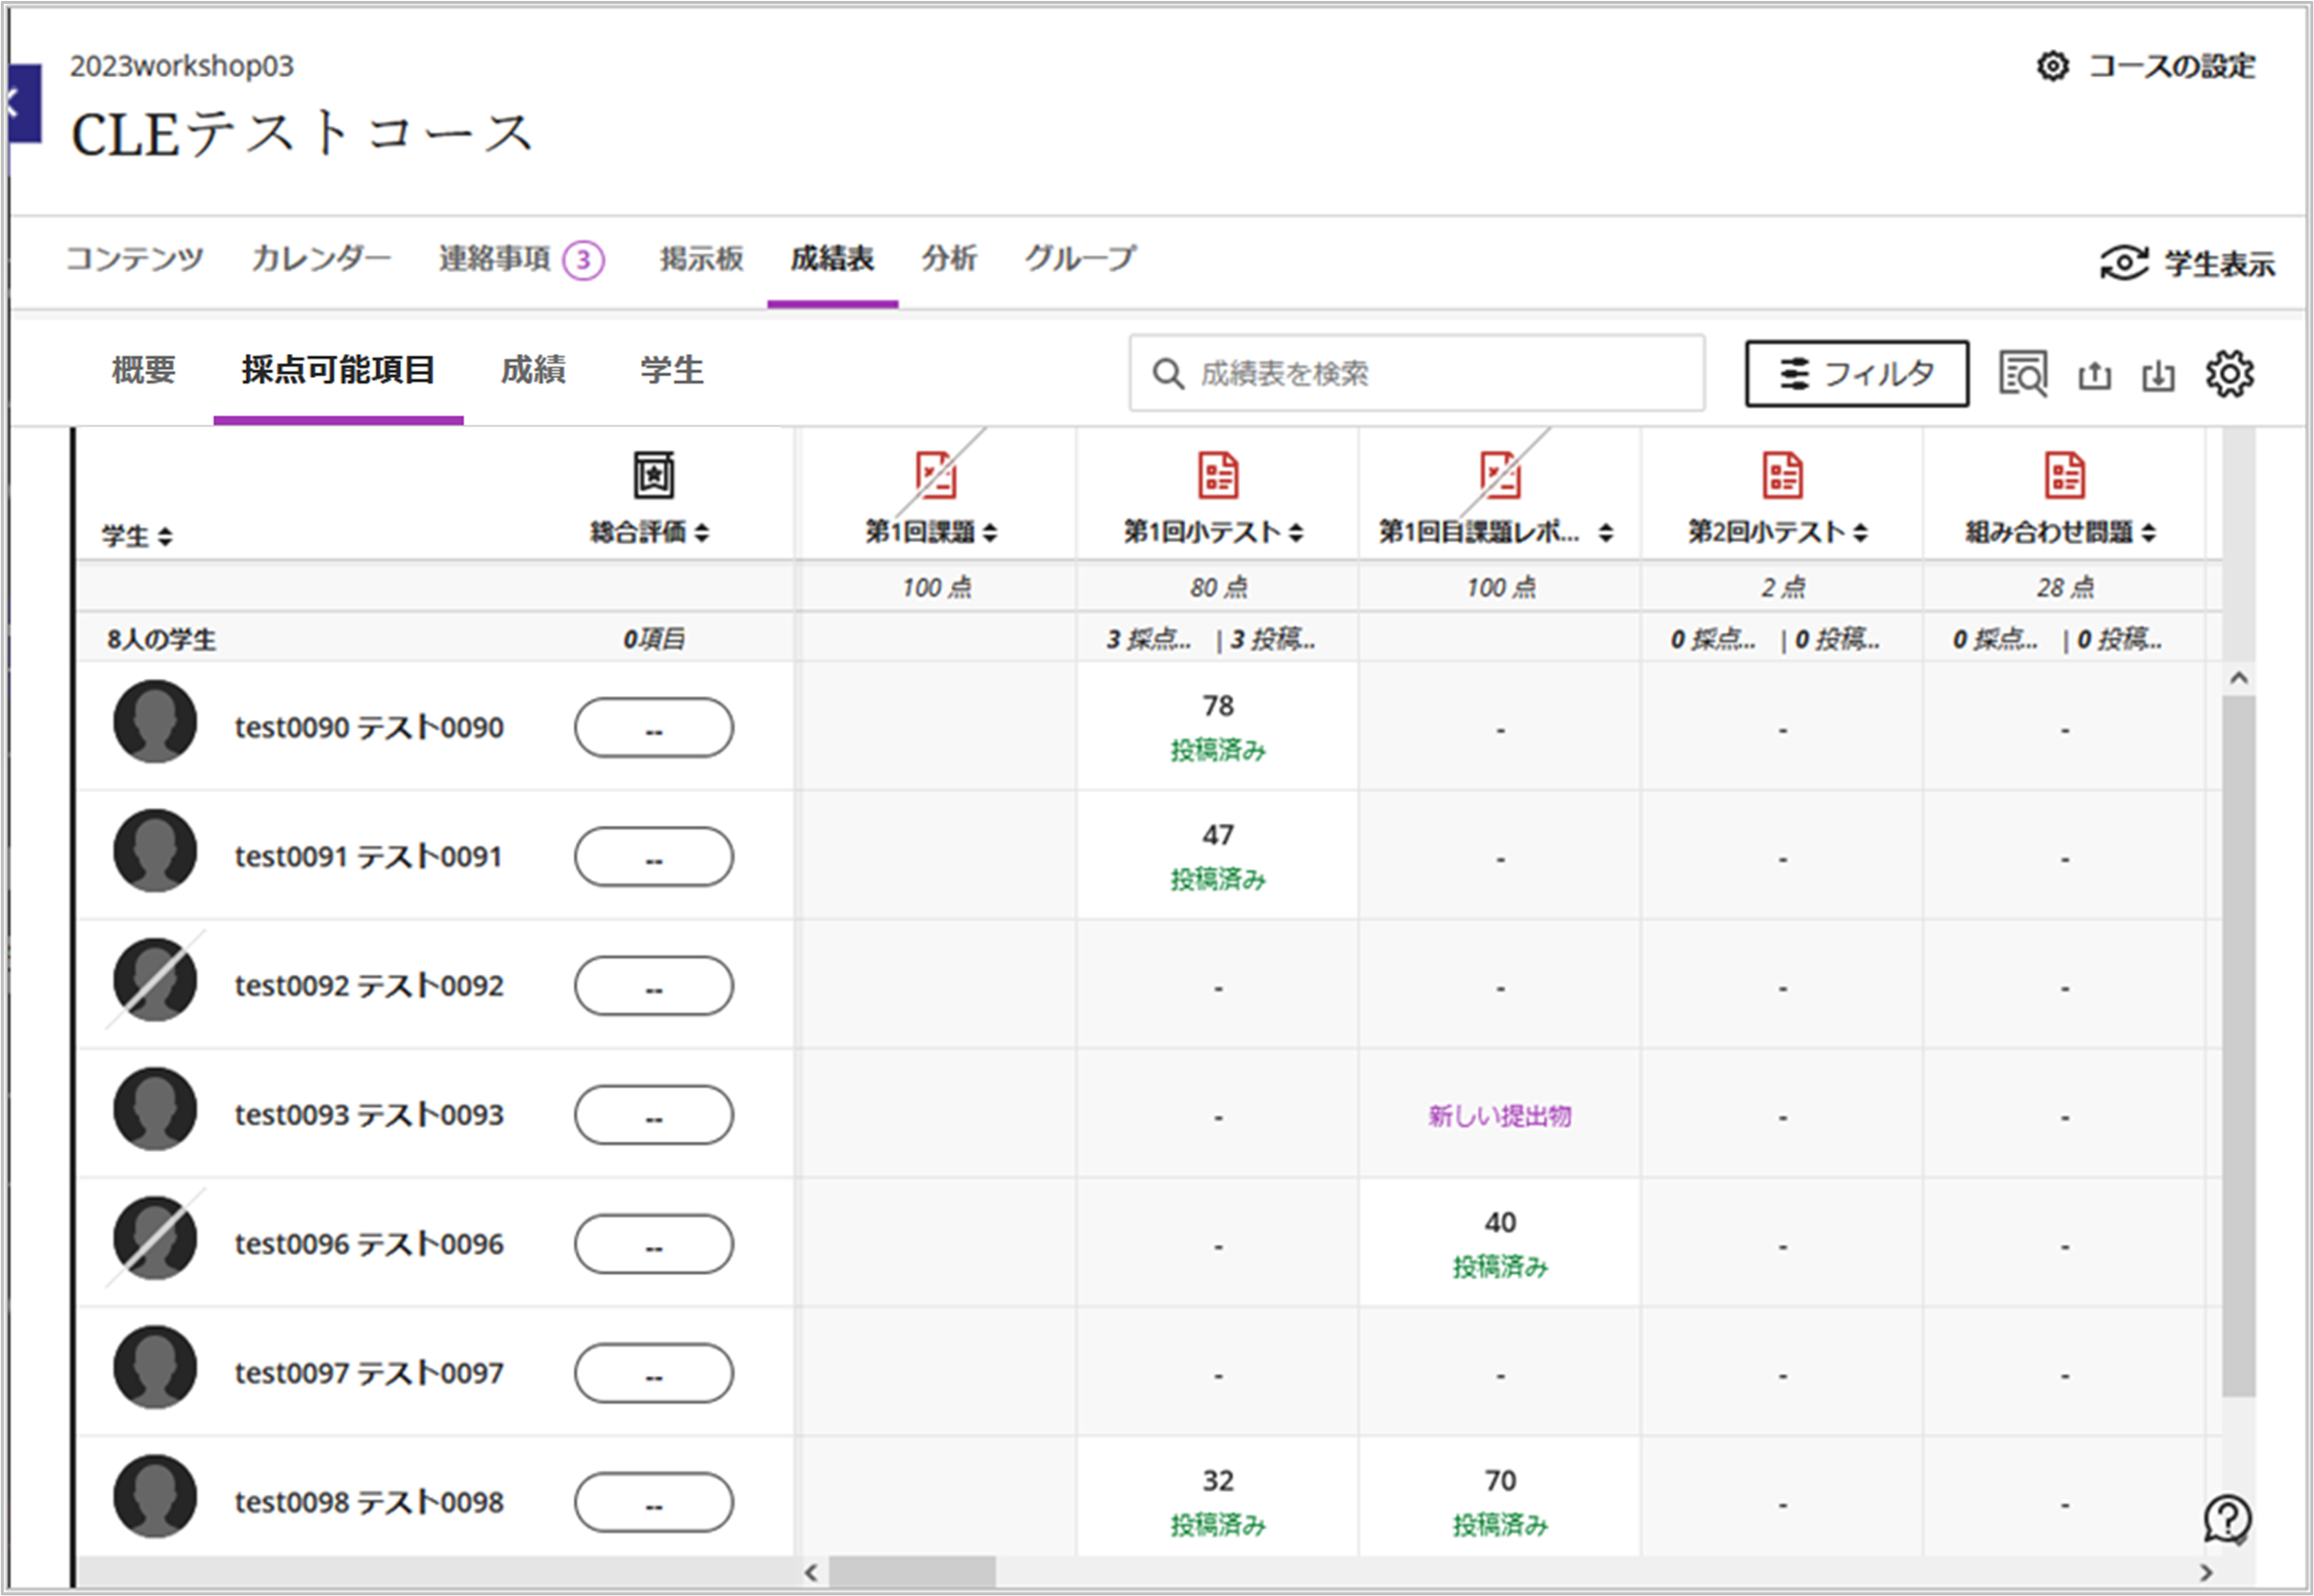
Task: Open score 78 for test0090
Action: (x=1217, y=706)
